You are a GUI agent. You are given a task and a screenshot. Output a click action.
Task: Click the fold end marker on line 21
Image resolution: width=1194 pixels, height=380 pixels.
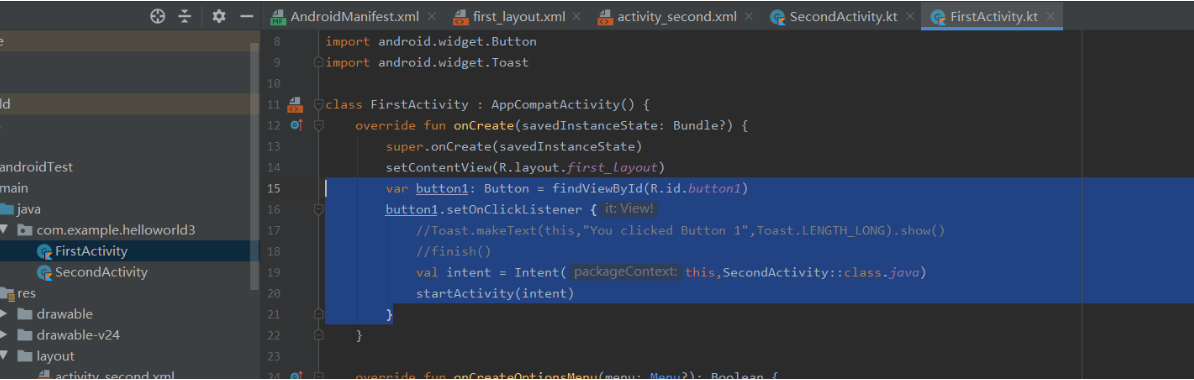[x=319, y=314]
